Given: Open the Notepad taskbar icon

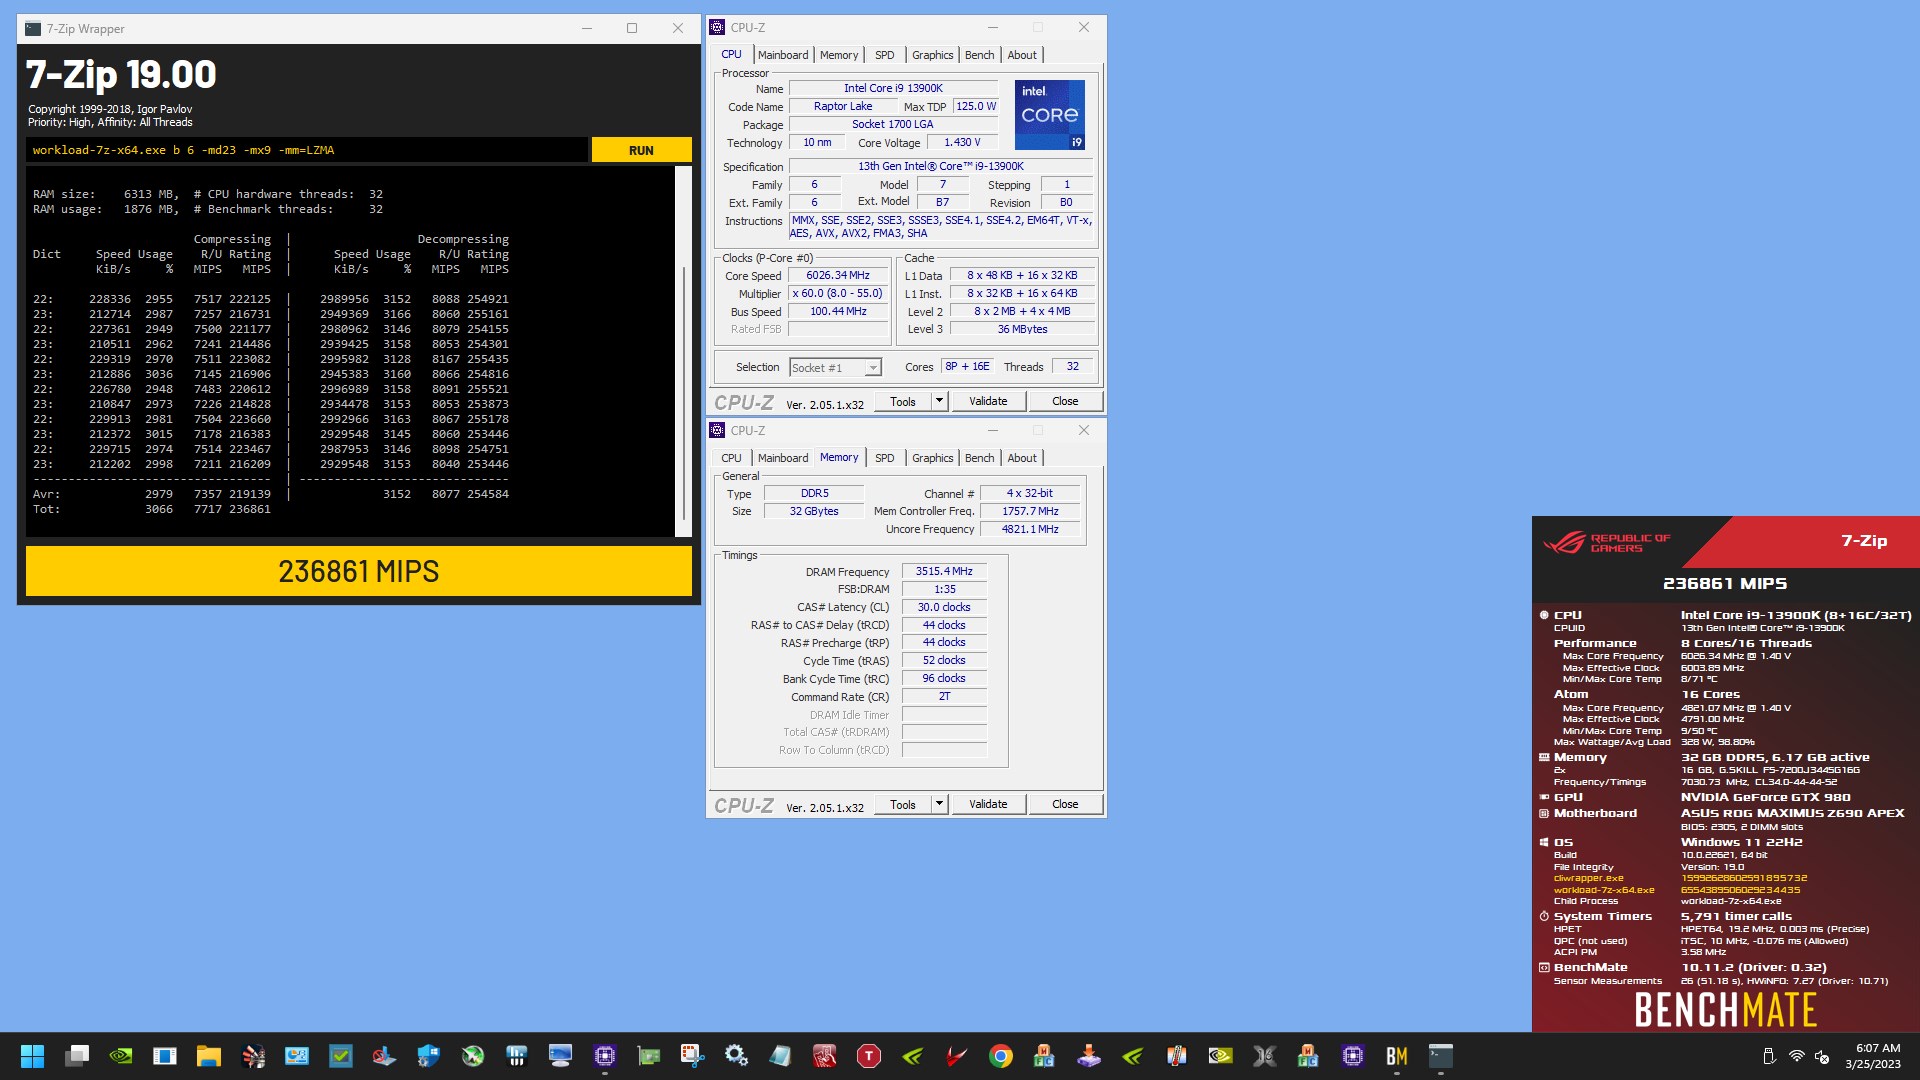Looking at the screenshot, I should tap(781, 1056).
